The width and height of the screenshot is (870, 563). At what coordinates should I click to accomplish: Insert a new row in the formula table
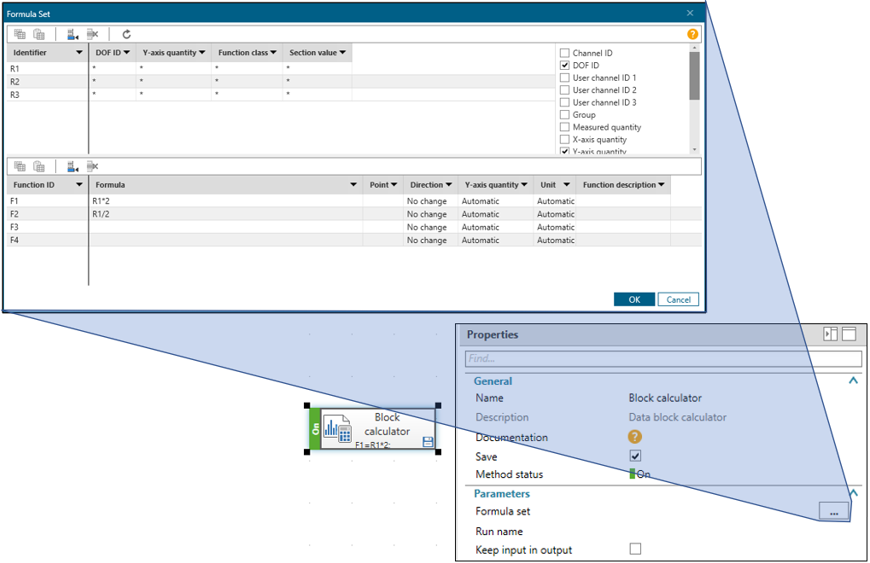tap(73, 166)
